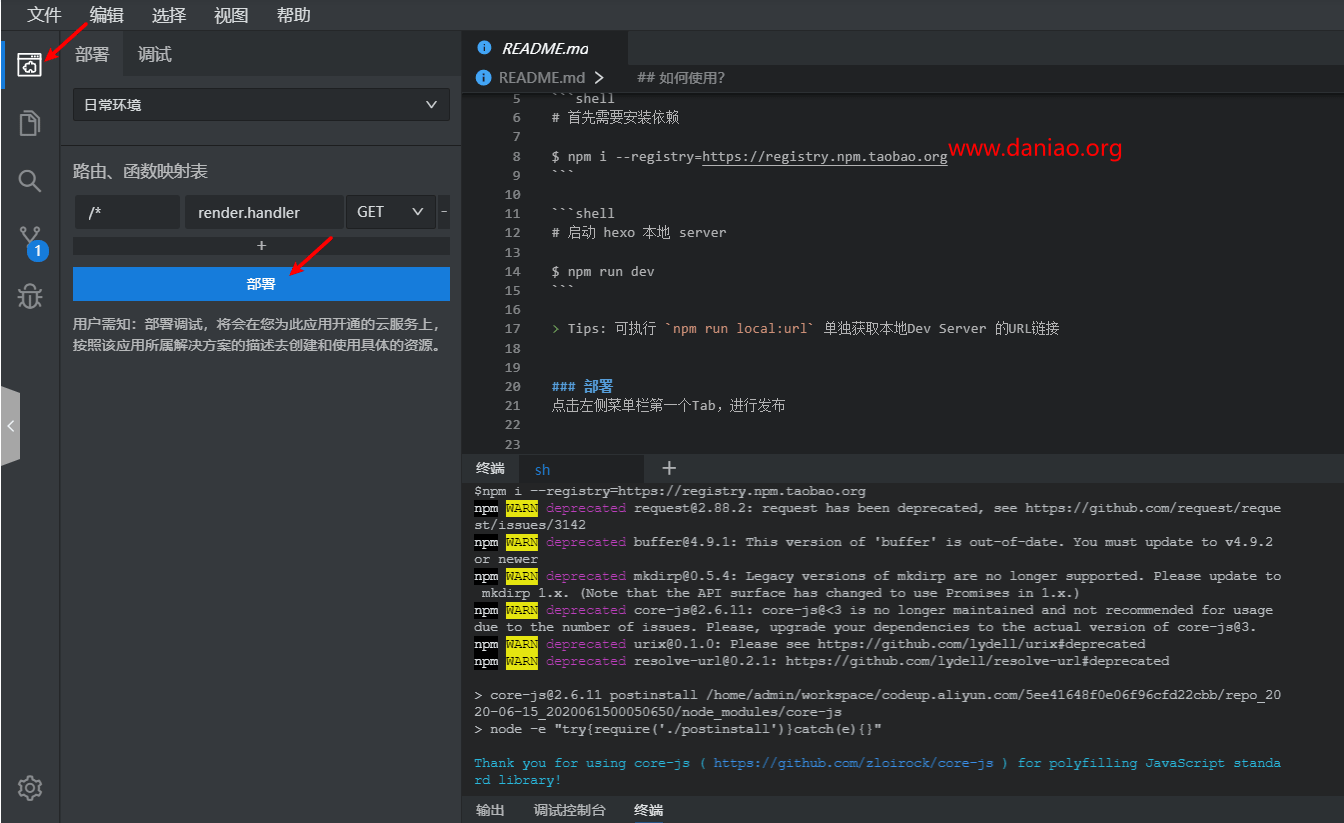Open the 选择 menu
The image size is (1344, 823).
click(x=169, y=15)
